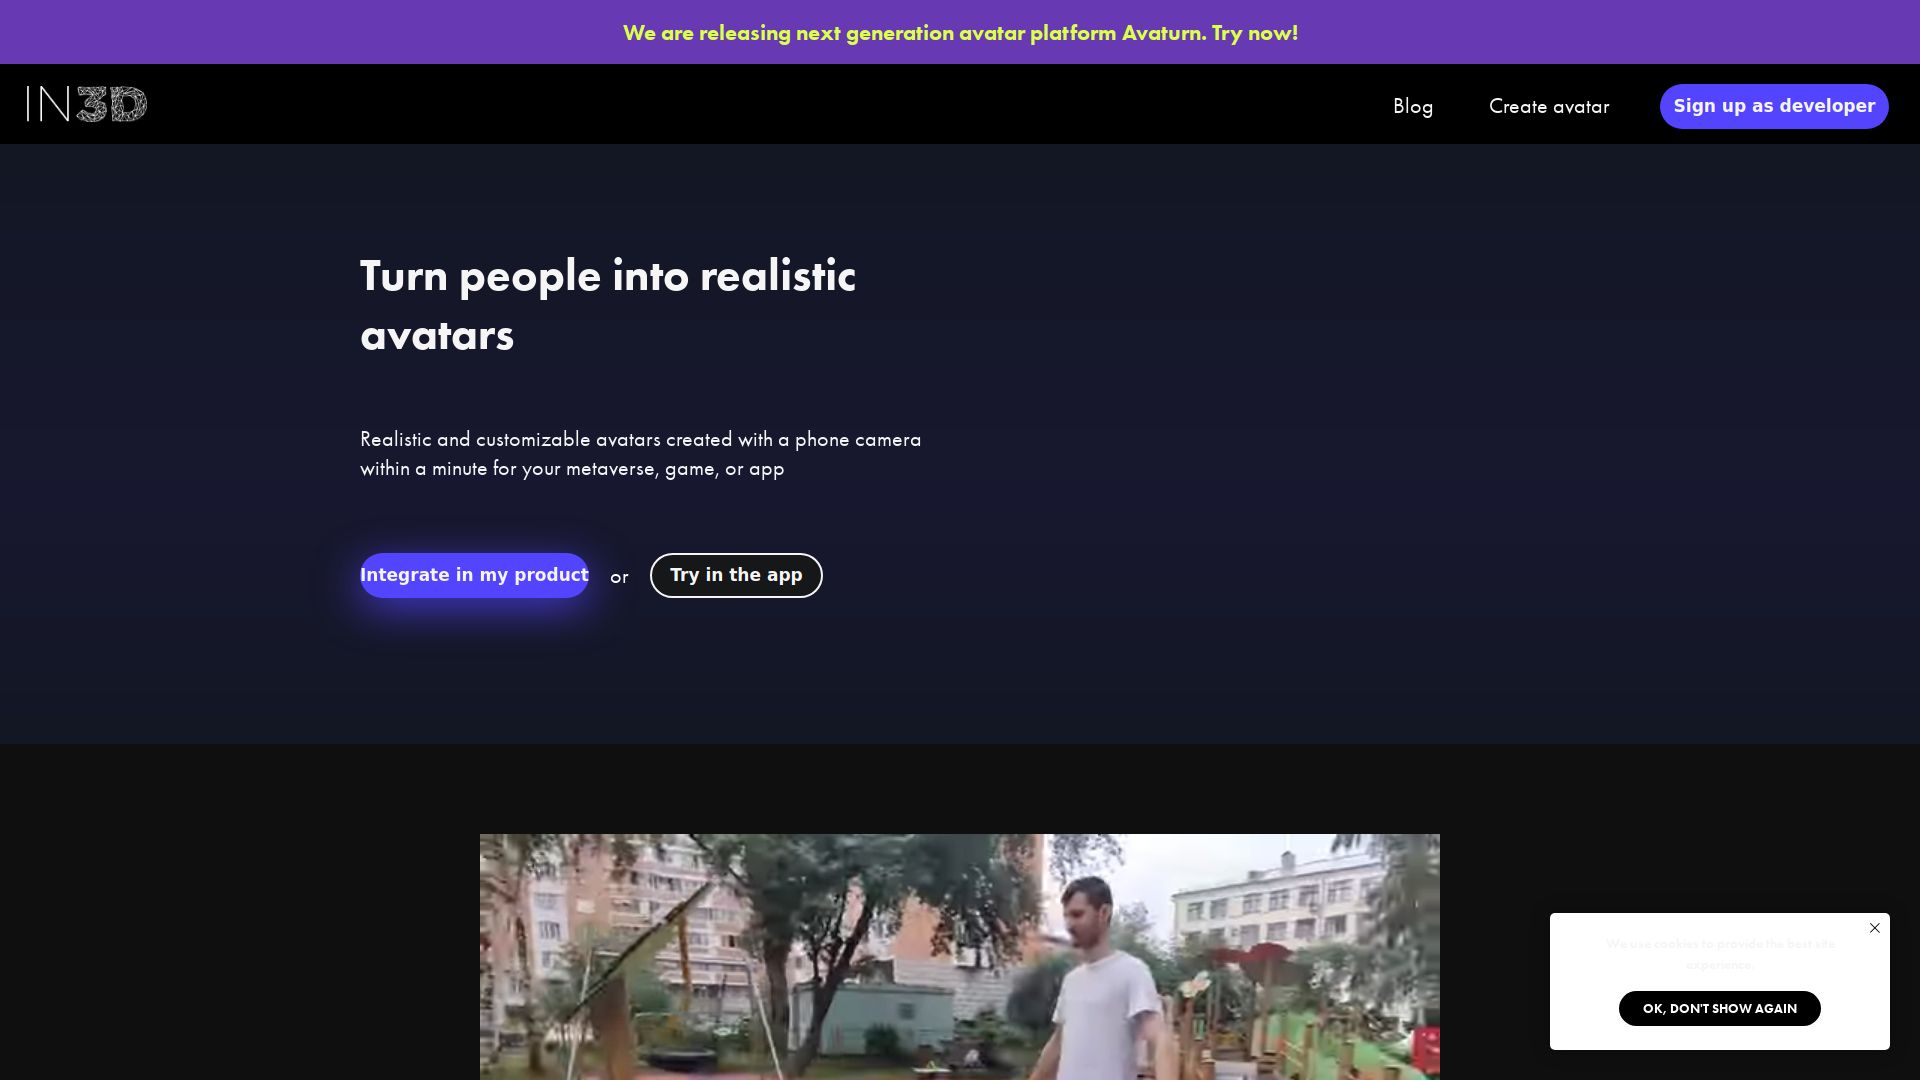Select Integrate in my product
The width and height of the screenshot is (1920, 1080).
point(474,575)
